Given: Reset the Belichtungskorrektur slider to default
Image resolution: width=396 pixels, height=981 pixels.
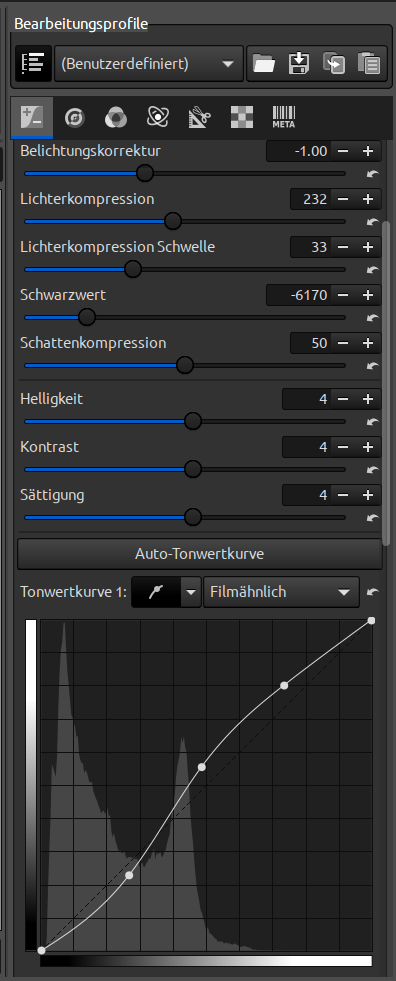Looking at the screenshot, I should [x=373, y=173].
